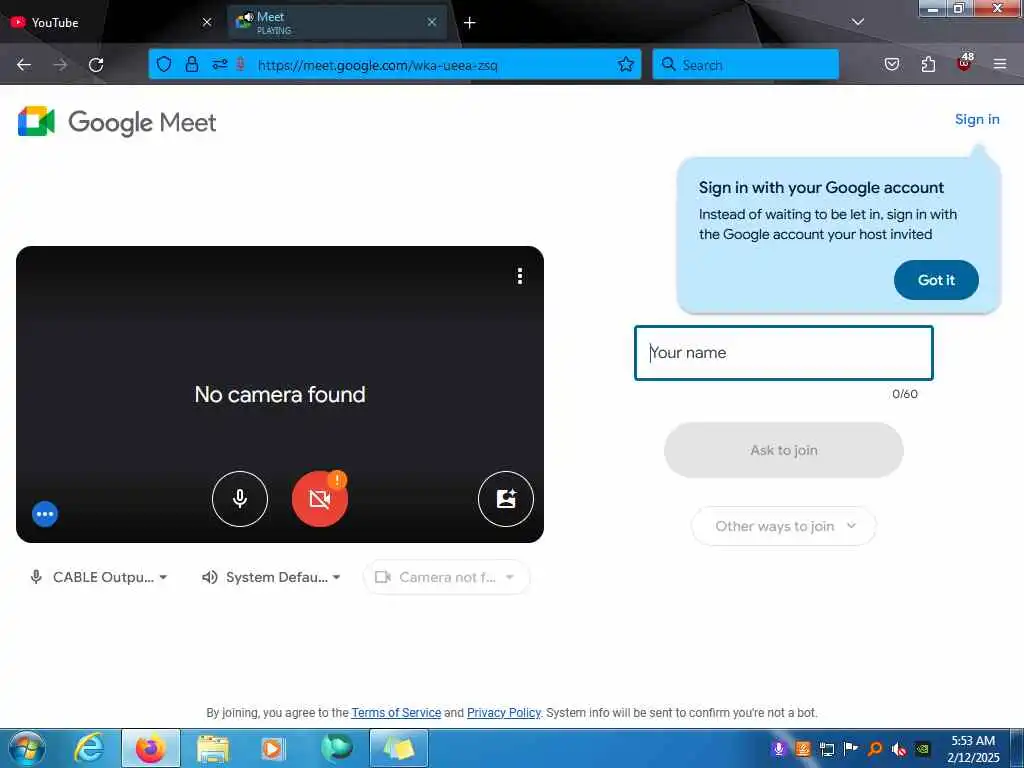
Task: Dismiss tooltip with Got it button
Action: pos(936,280)
